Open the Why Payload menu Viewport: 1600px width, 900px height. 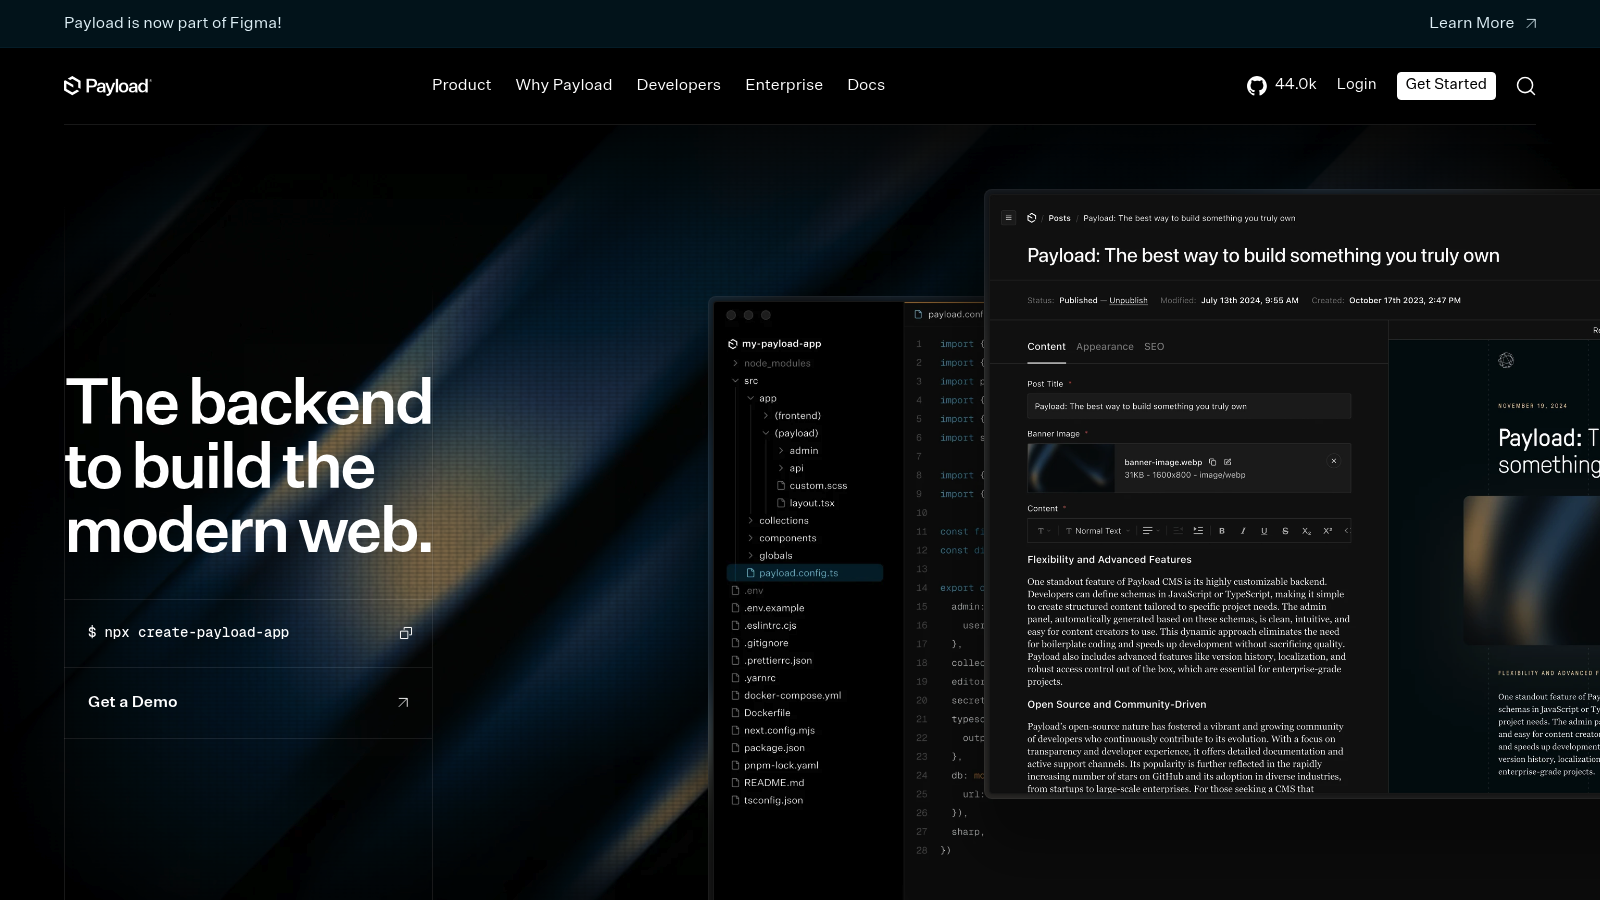pyautogui.click(x=564, y=85)
